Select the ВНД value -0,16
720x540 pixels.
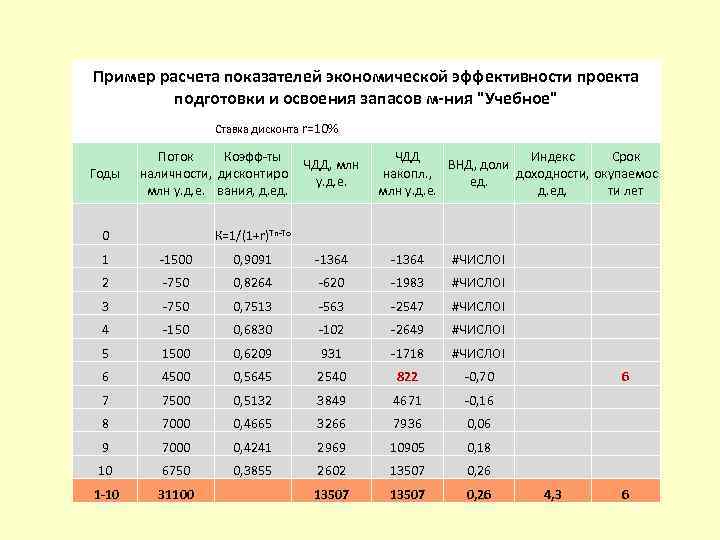pyautogui.click(x=479, y=400)
